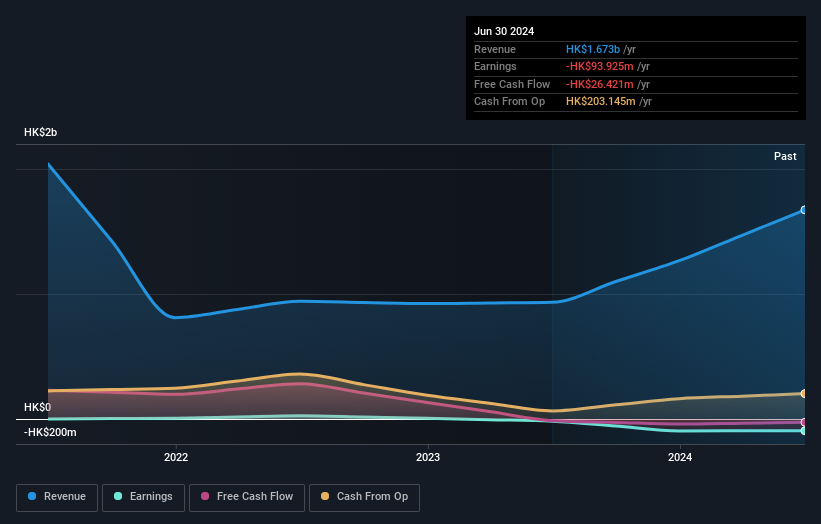
Task: Click the HK$0 y-axis label
Action: 37,407
